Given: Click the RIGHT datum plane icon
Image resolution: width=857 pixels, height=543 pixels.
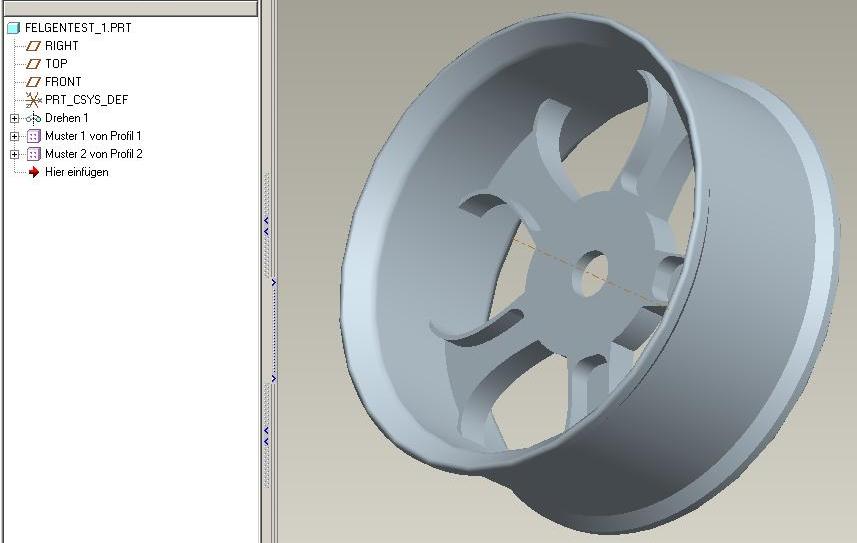Looking at the screenshot, I should click(33, 46).
